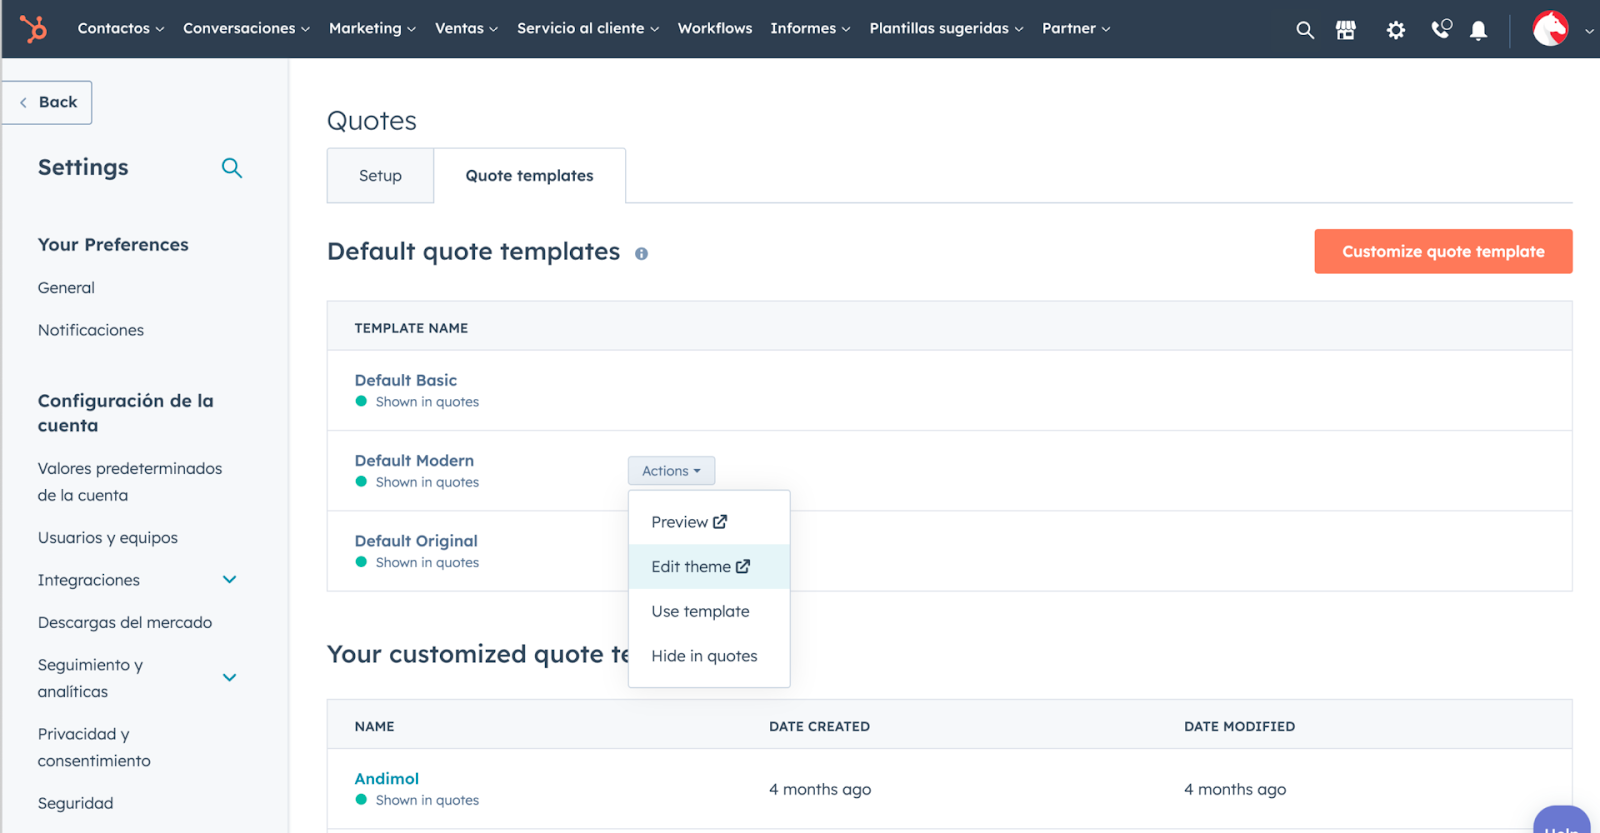Open the Default Original template
This screenshot has width=1600, height=833.
point(416,541)
